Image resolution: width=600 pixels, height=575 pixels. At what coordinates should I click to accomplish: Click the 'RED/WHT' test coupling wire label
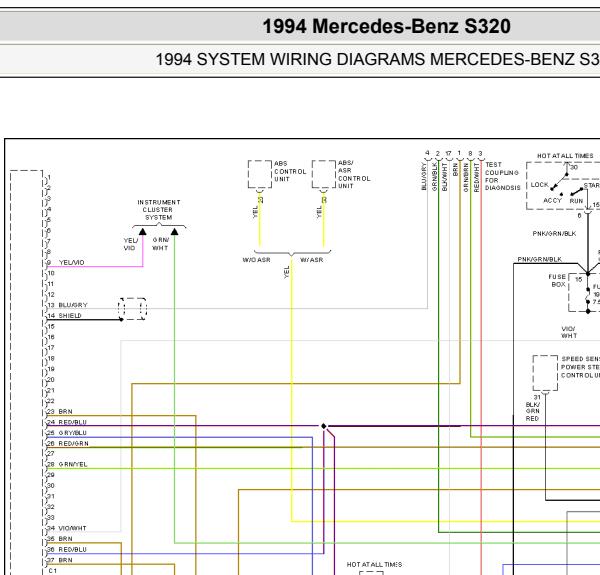tap(476, 177)
